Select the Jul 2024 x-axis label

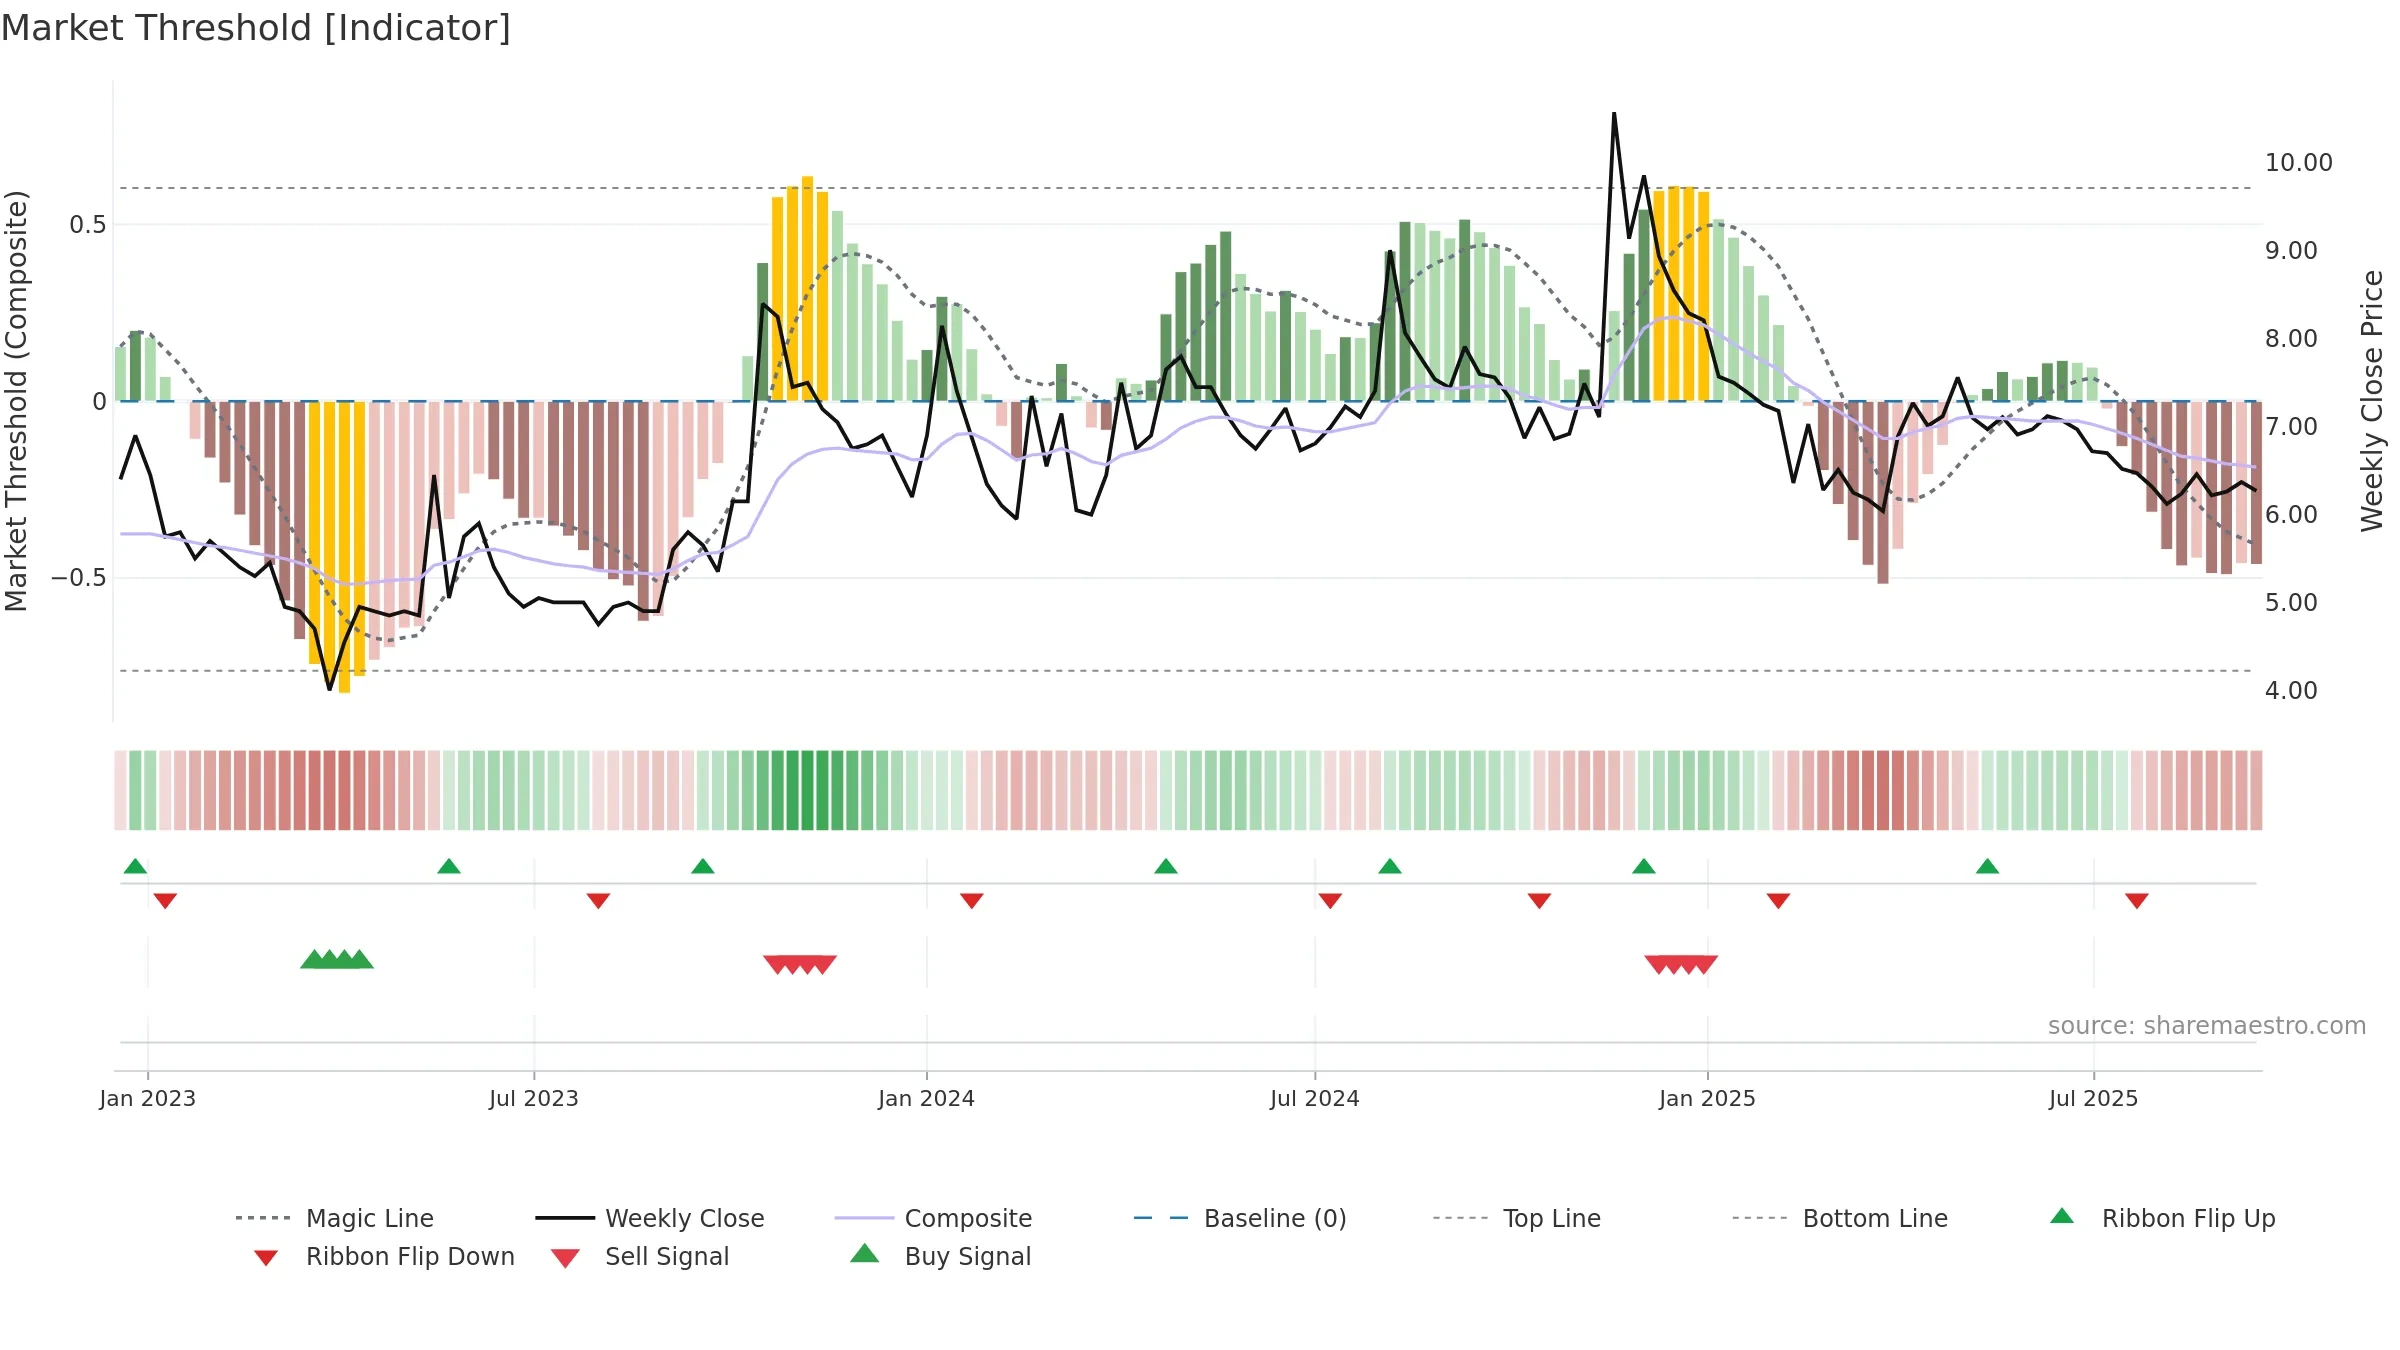[x=1315, y=1098]
